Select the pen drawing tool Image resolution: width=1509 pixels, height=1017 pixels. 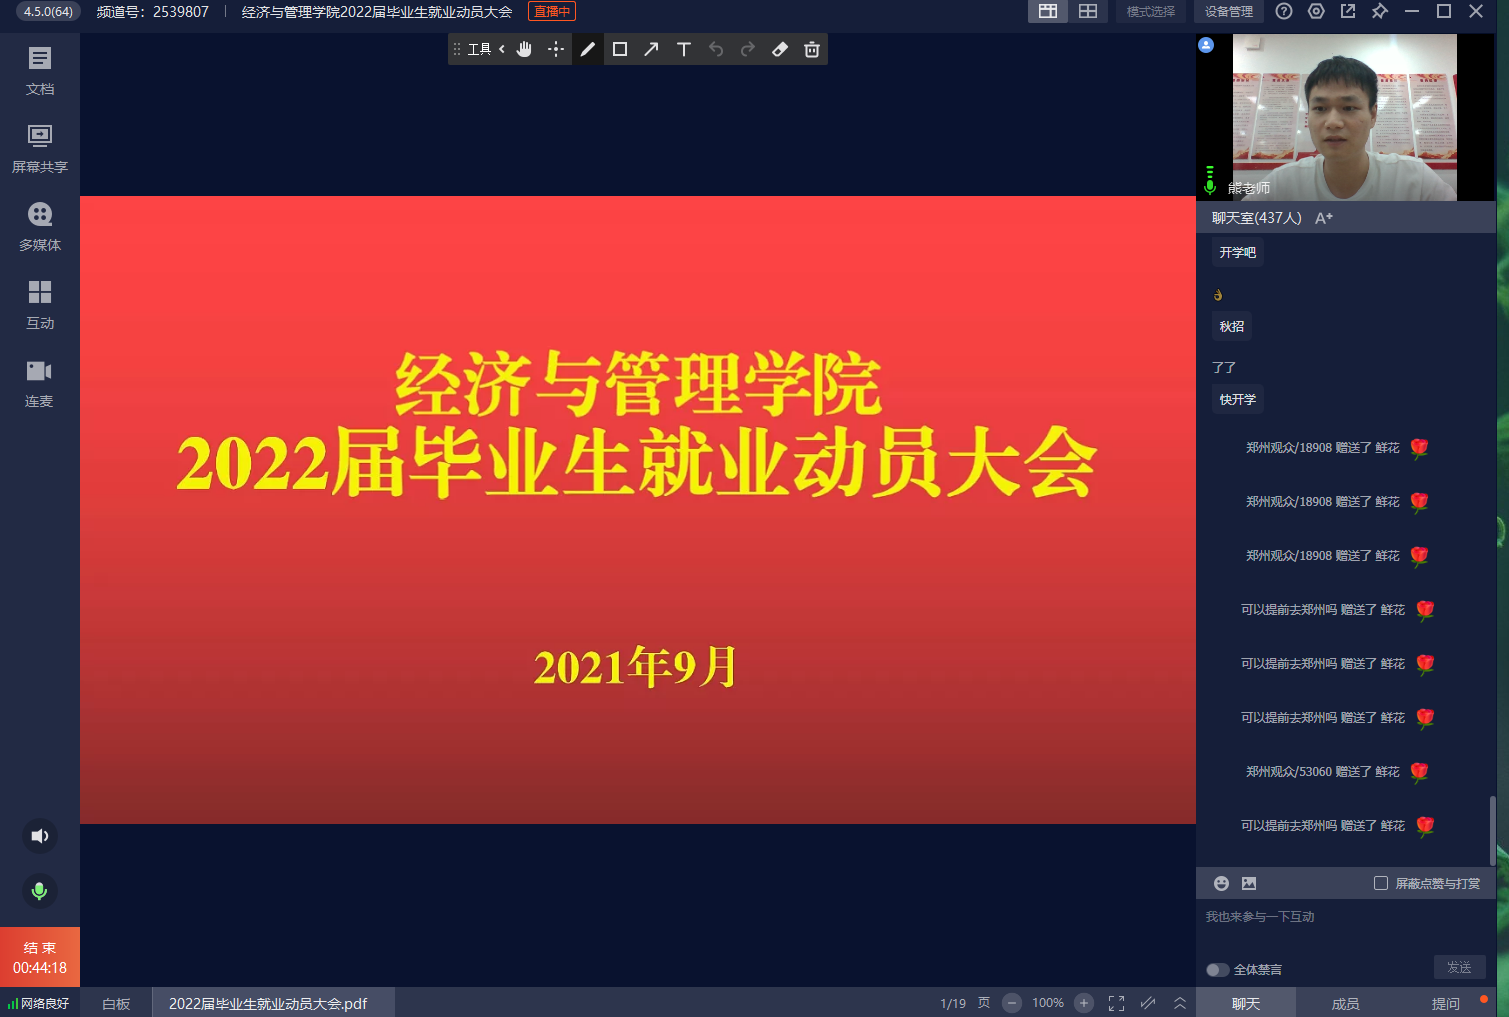coord(588,49)
